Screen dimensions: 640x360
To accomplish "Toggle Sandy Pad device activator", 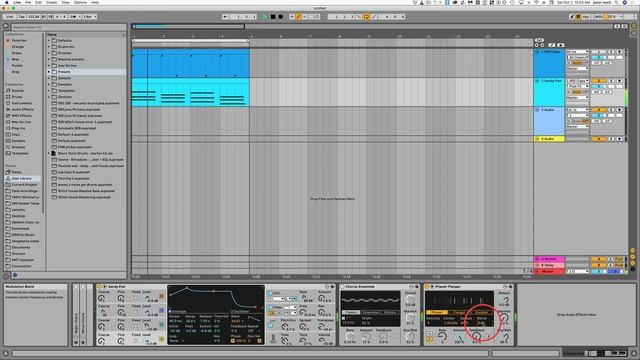I will click(x=99, y=287).
